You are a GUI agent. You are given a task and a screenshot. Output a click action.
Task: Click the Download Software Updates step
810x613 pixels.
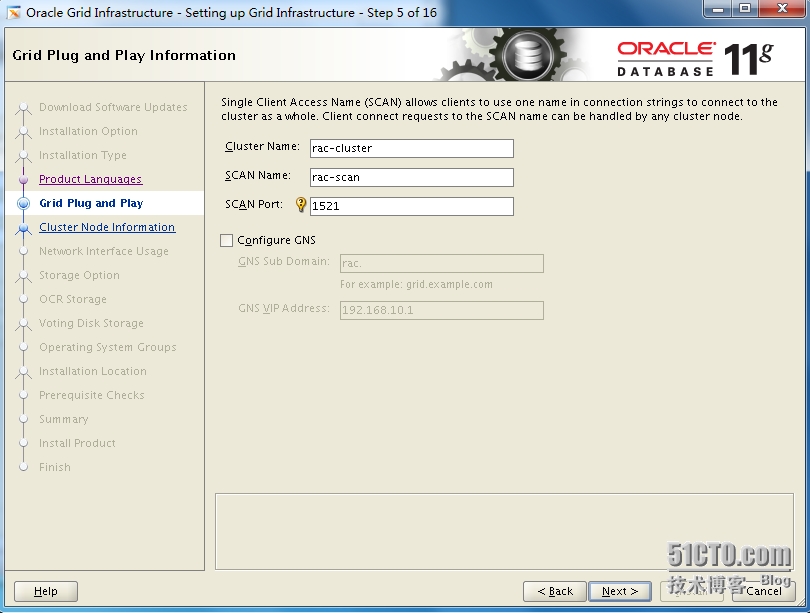[x=113, y=107]
